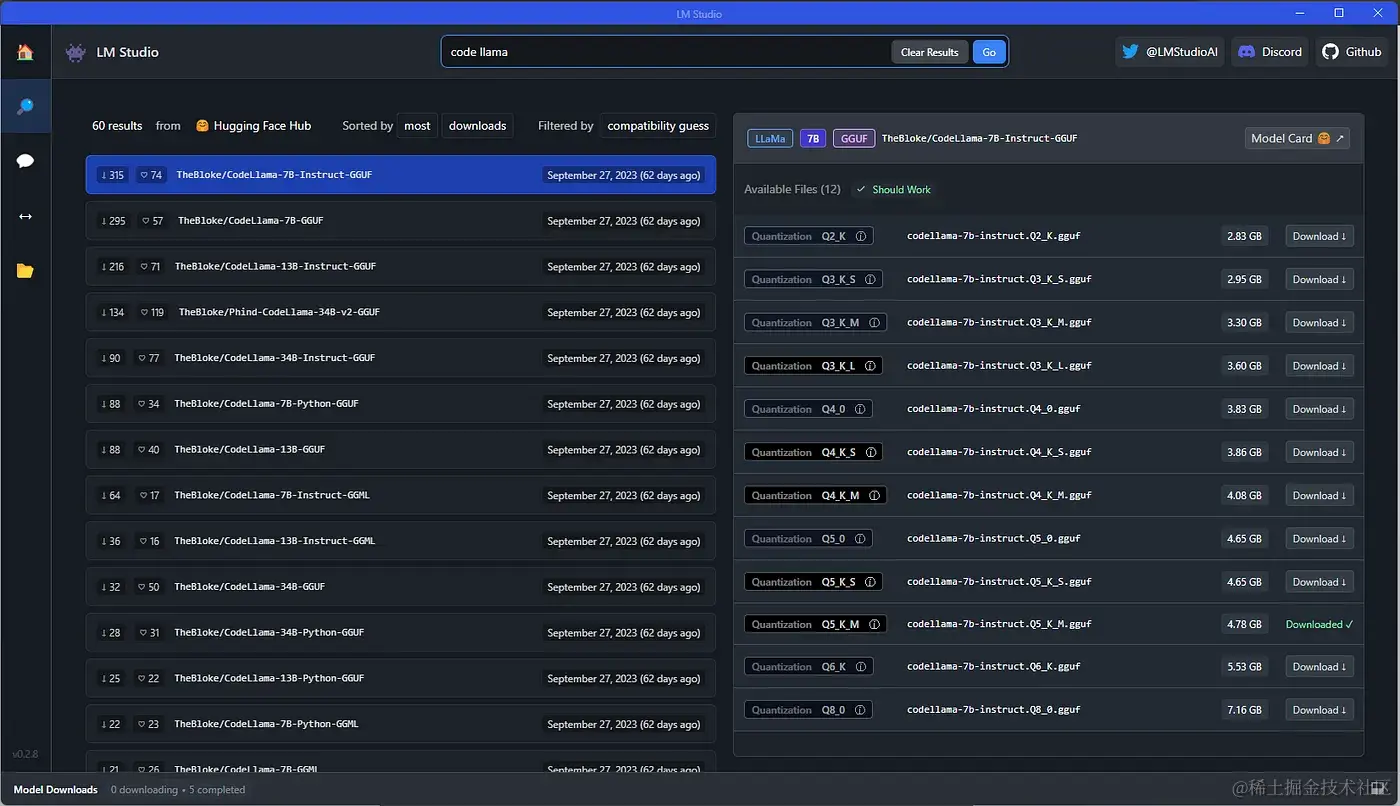The width and height of the screenshot is (1400, 806).
Task: Open the 'downloads' sort criterion selector
Action: [477, 126]
